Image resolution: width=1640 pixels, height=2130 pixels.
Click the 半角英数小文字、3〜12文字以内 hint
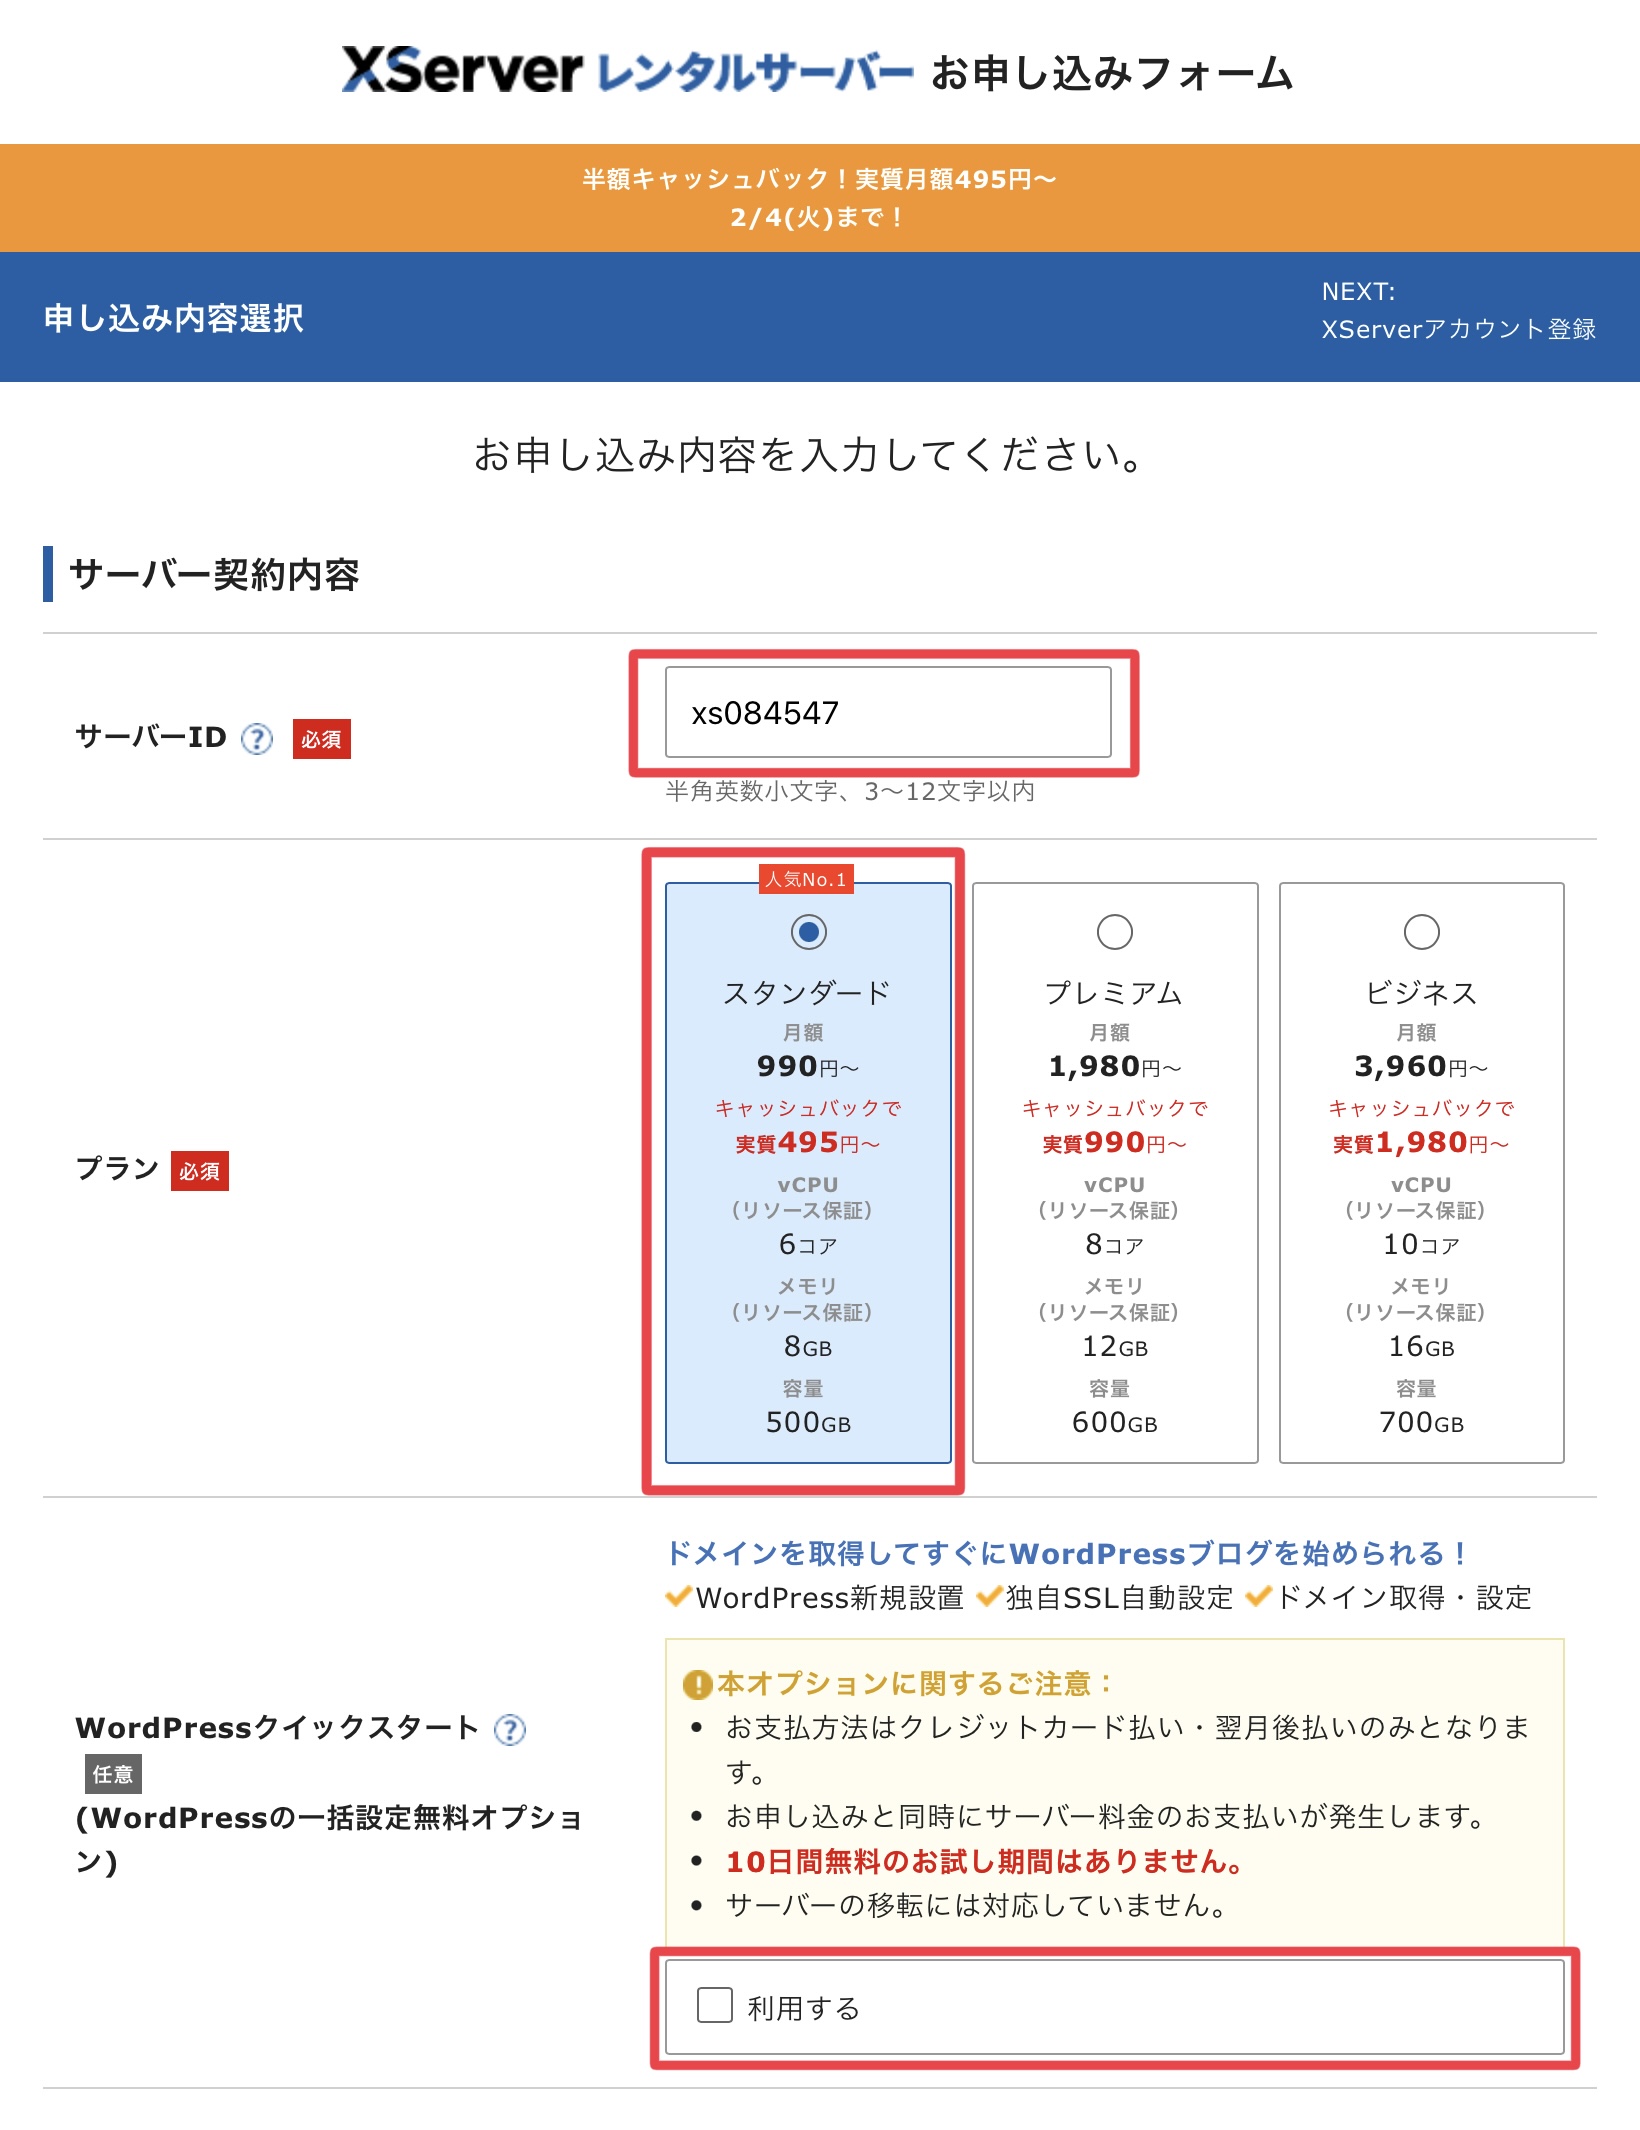pyautogui.click(x=850, y=791)
